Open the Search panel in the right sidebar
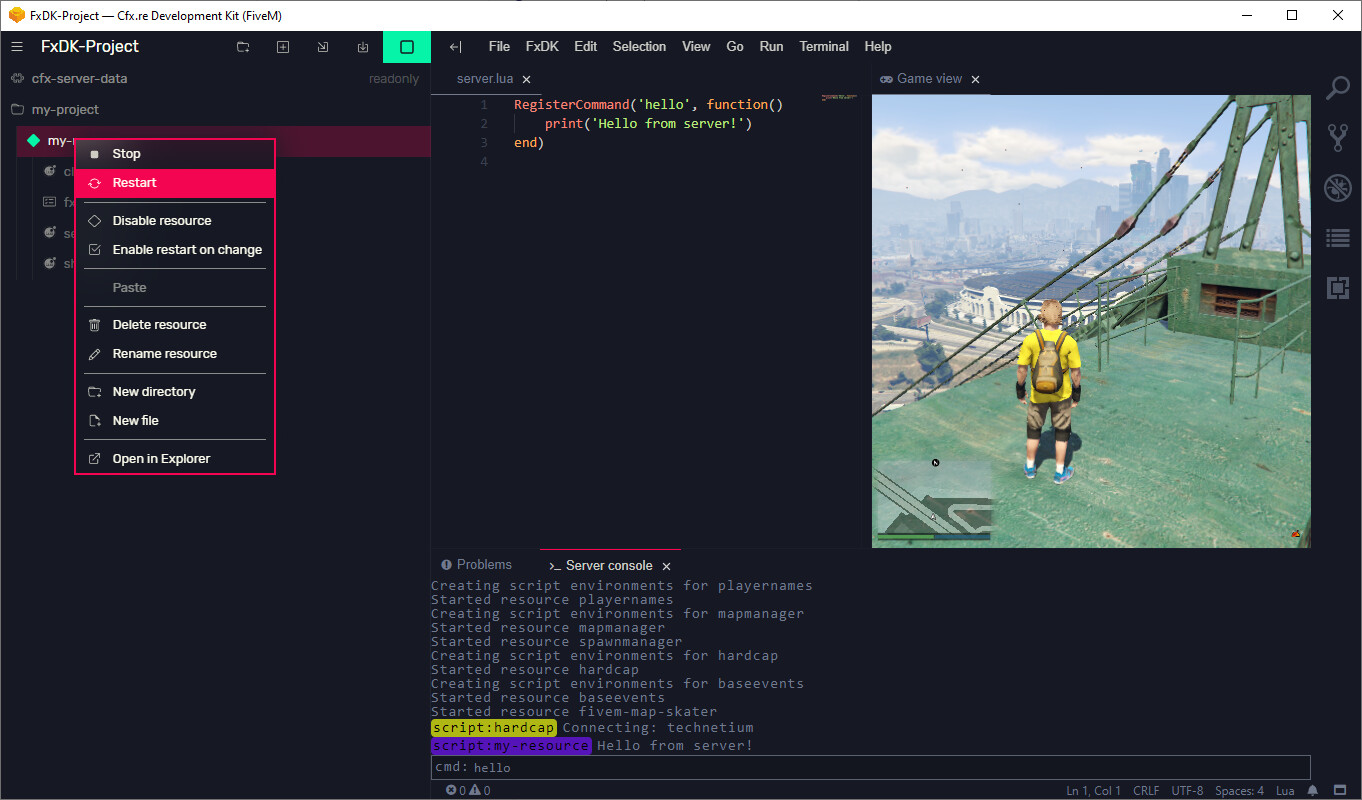This screenshot has height=800, width=1362. tap(1338, 88)
